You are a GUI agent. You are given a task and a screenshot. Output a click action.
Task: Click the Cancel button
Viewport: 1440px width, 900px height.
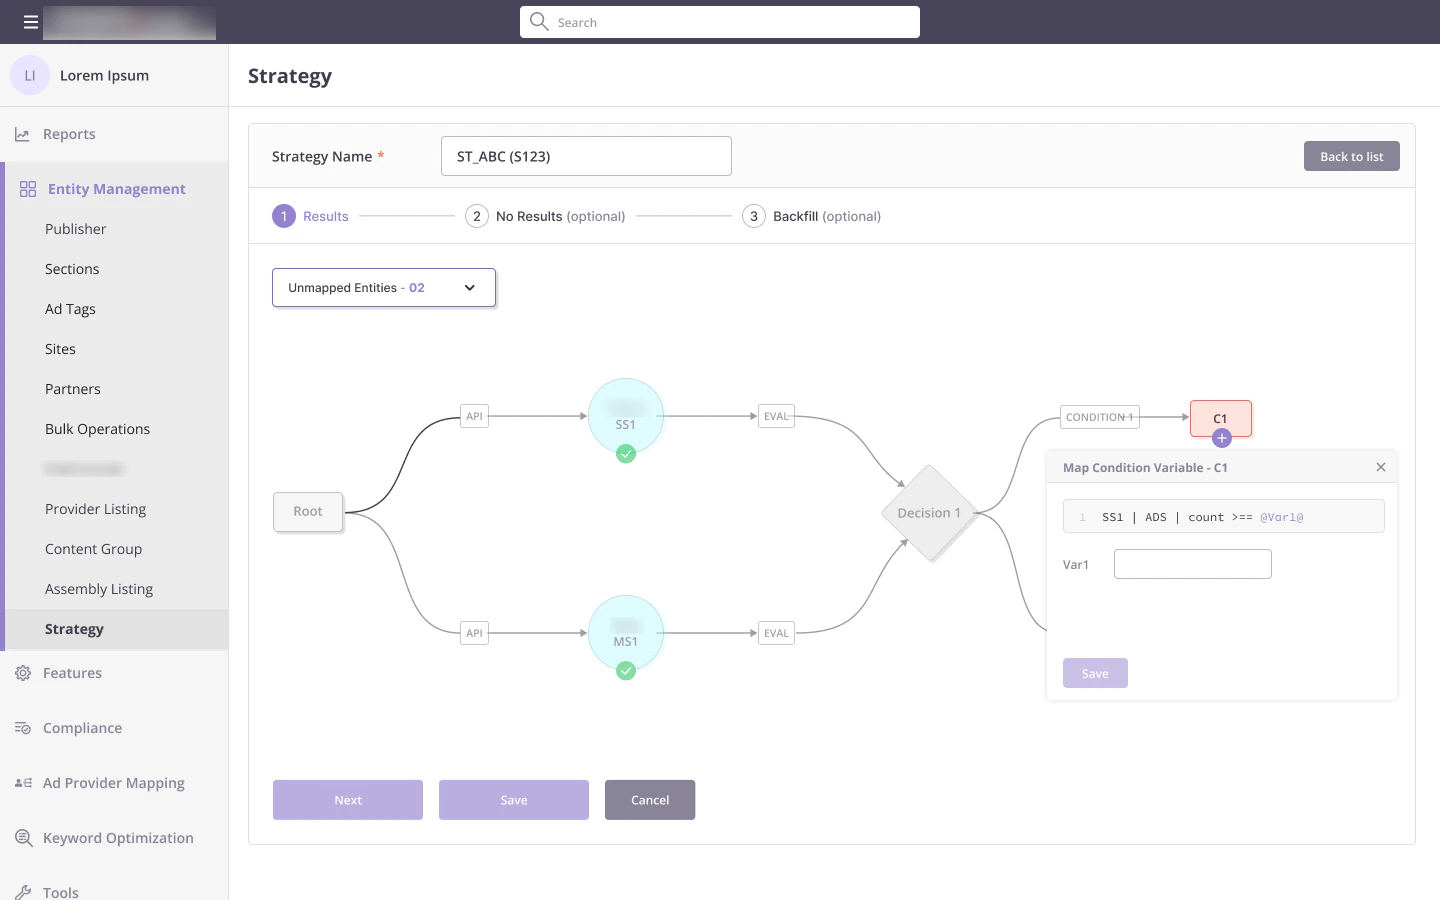click(x=650, y=800)
